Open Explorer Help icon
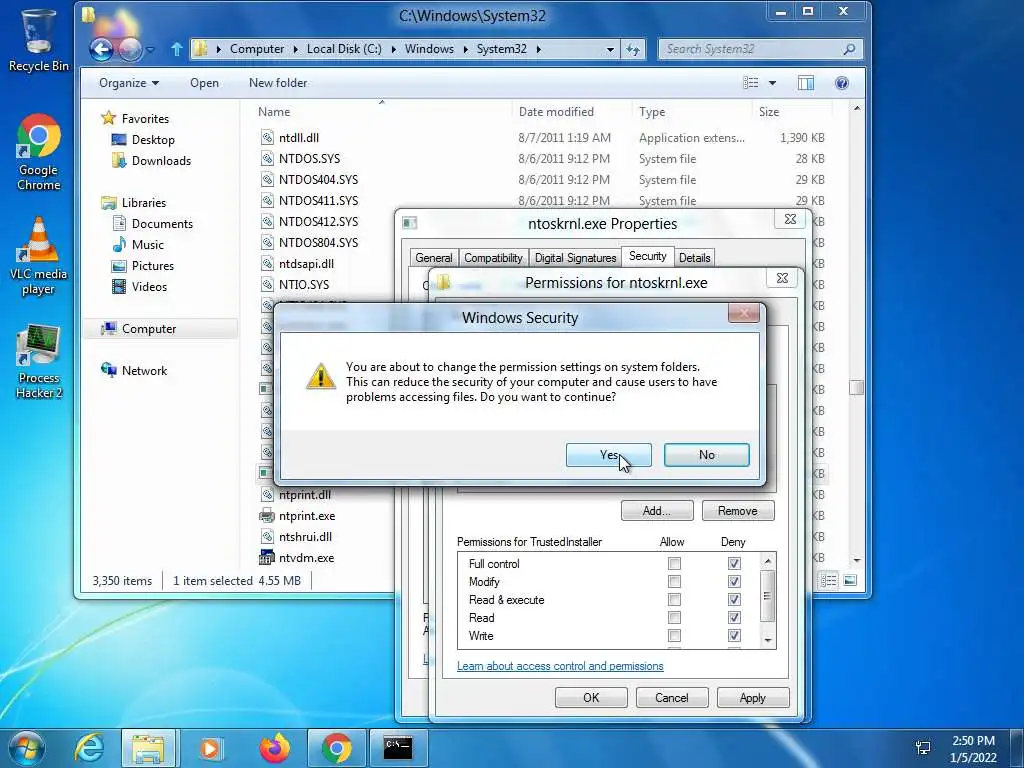 pyautogui.click(x=842, y=83)
